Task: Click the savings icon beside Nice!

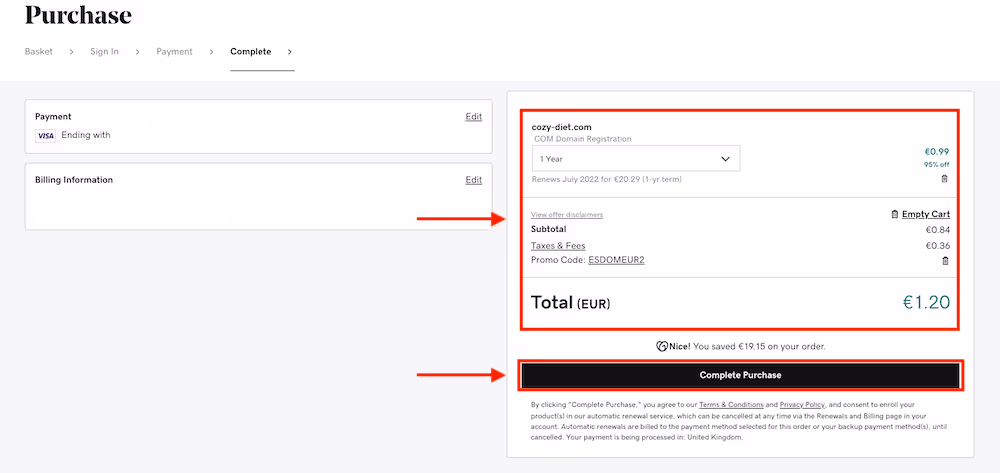Action: coord(661,346)
